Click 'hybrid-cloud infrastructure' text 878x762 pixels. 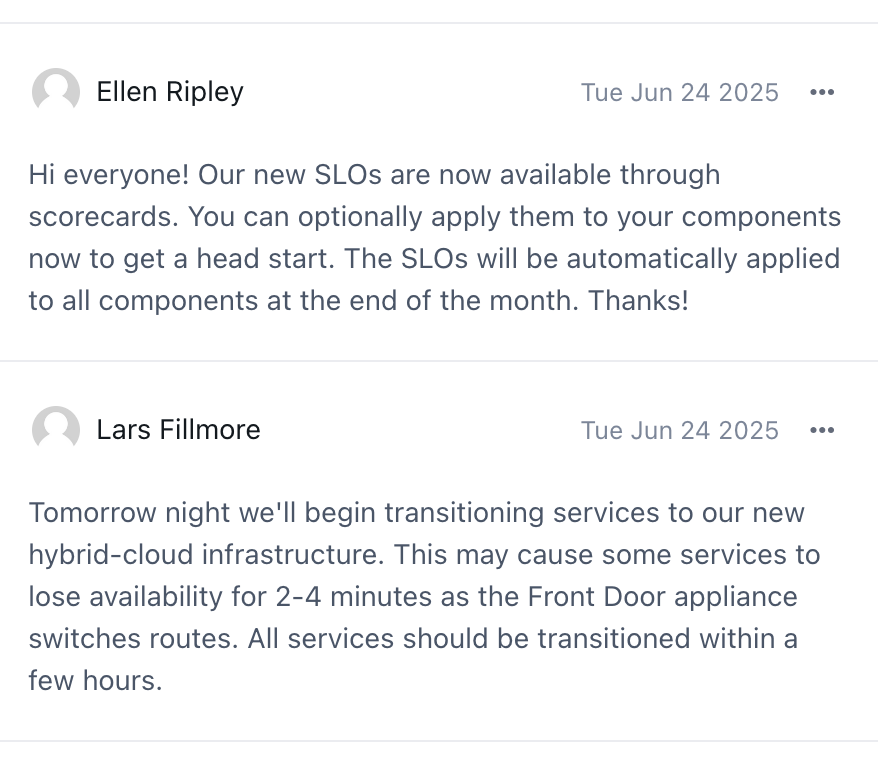click(x=206, y=555)
